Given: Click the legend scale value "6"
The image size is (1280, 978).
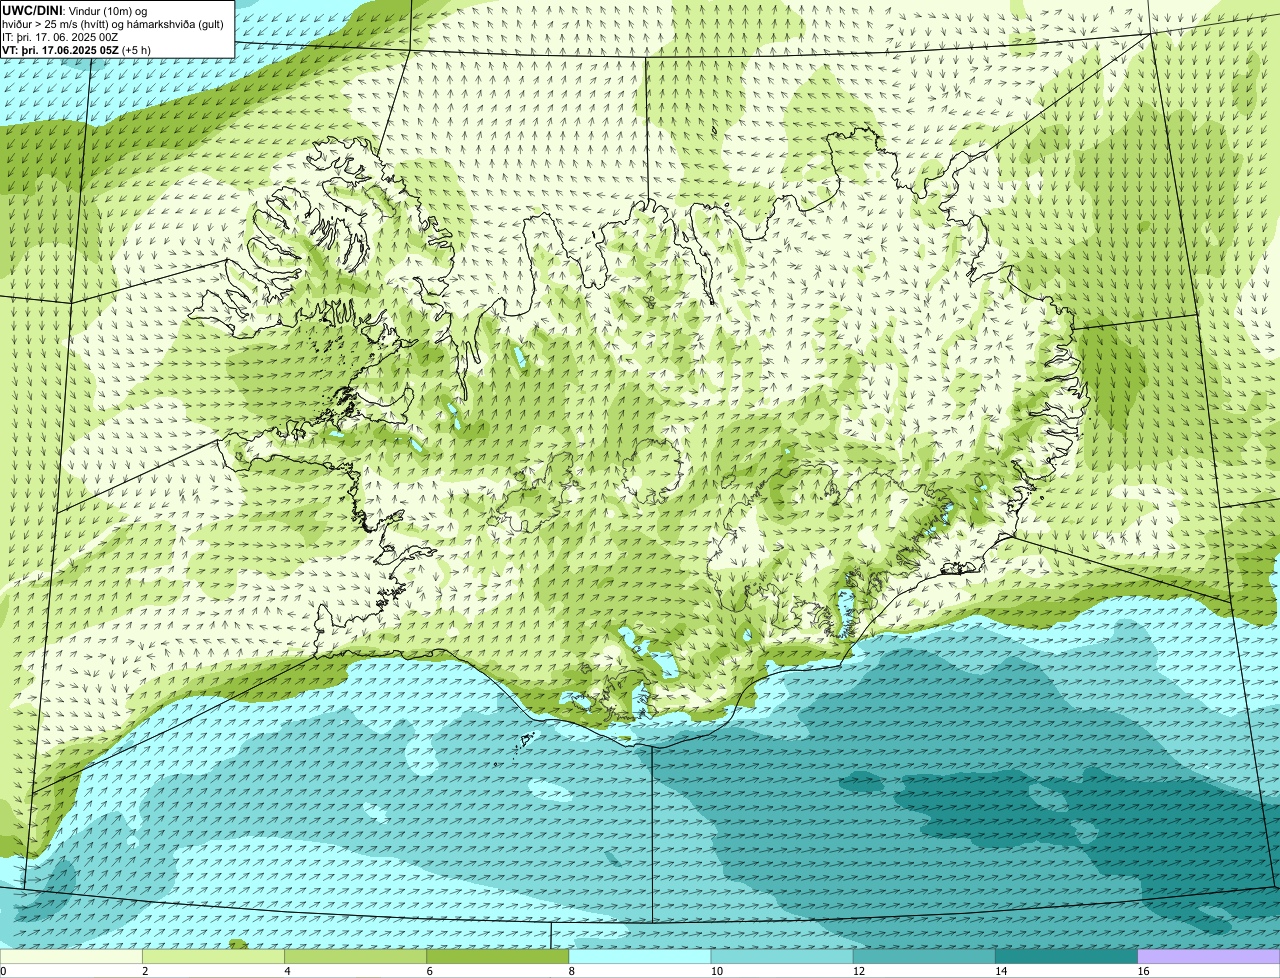Looking at the screenshot, I should coord(430,971).
